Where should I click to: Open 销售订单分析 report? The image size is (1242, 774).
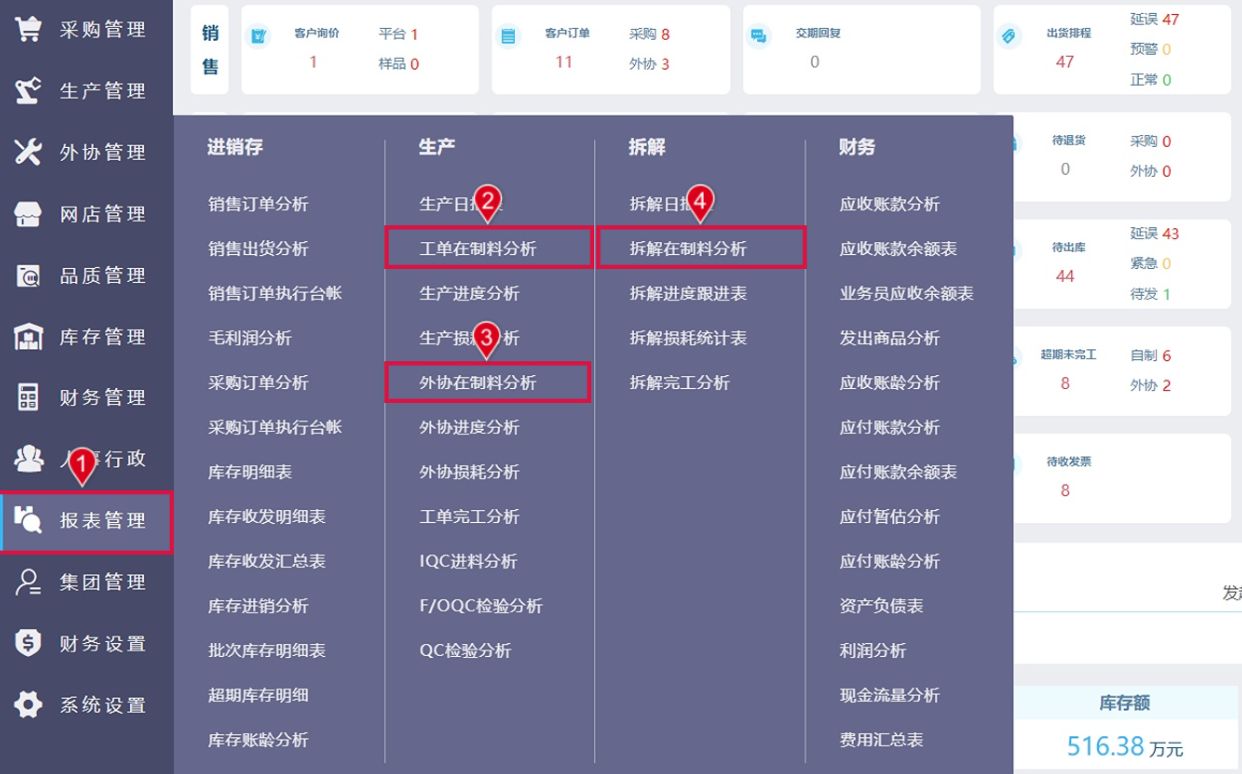[258, 204]
